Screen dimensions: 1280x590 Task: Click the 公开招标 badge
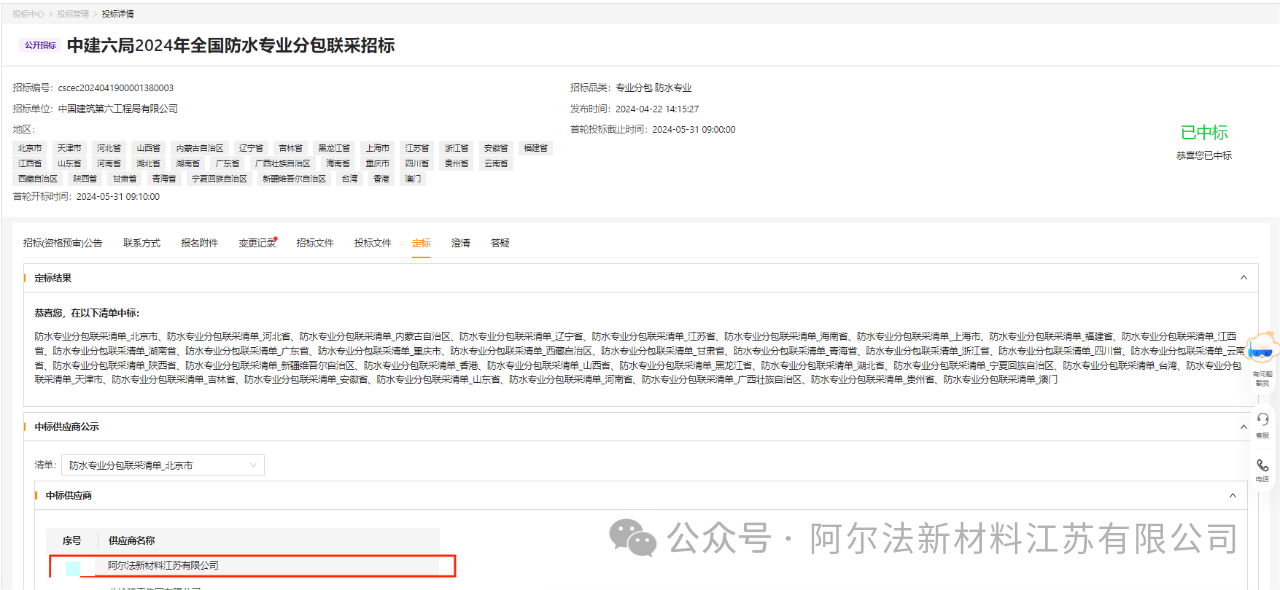point(40,45)
